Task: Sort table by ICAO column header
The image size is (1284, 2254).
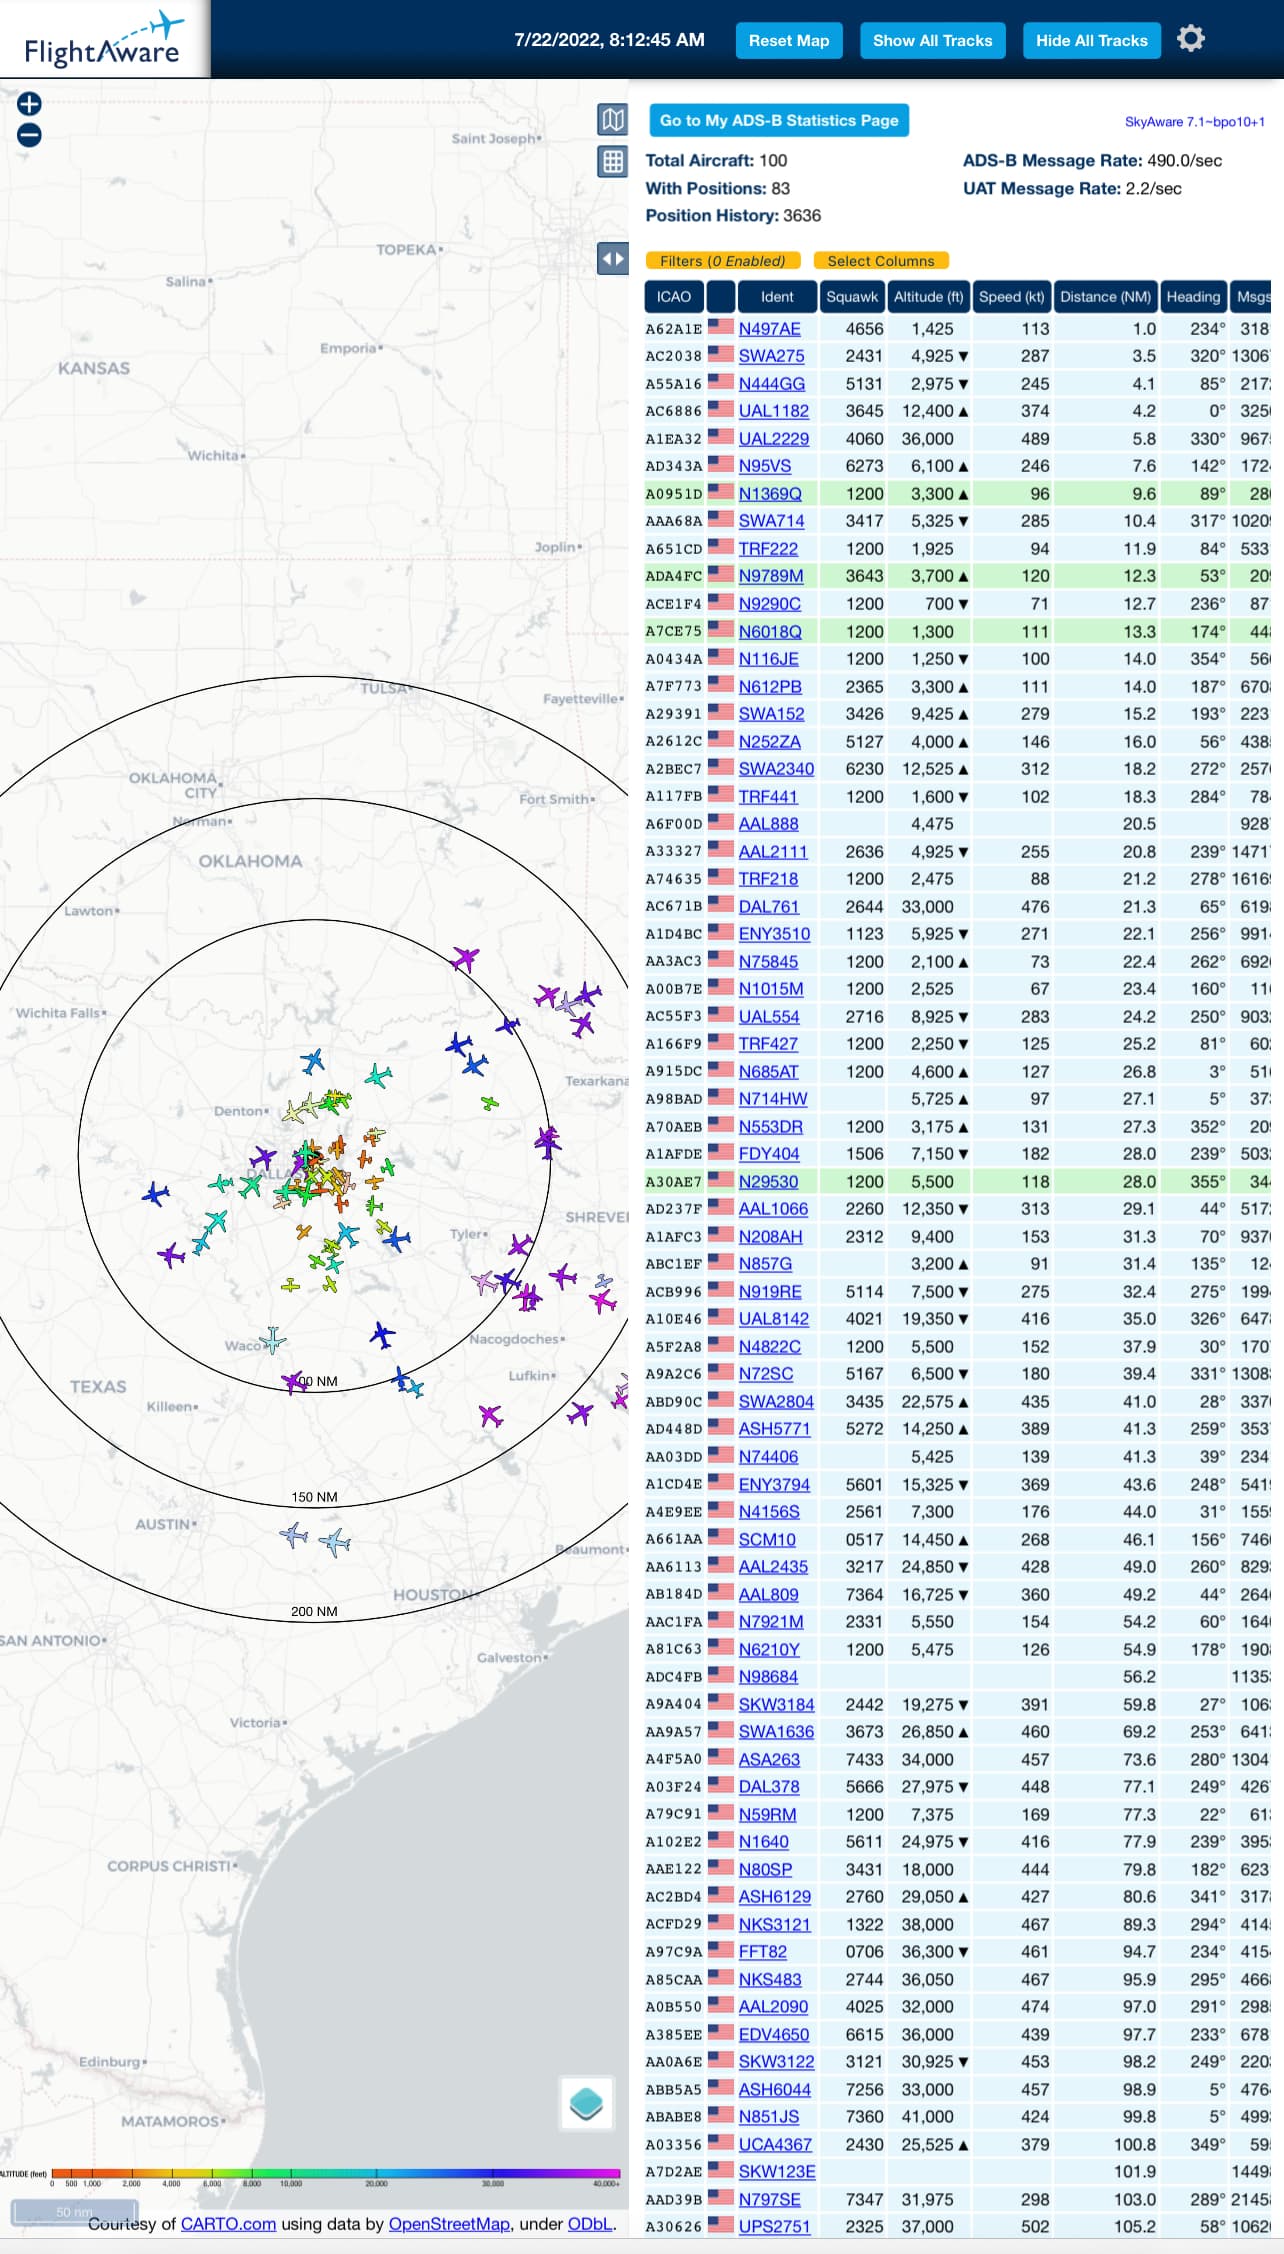Action: tap(674, 296)
